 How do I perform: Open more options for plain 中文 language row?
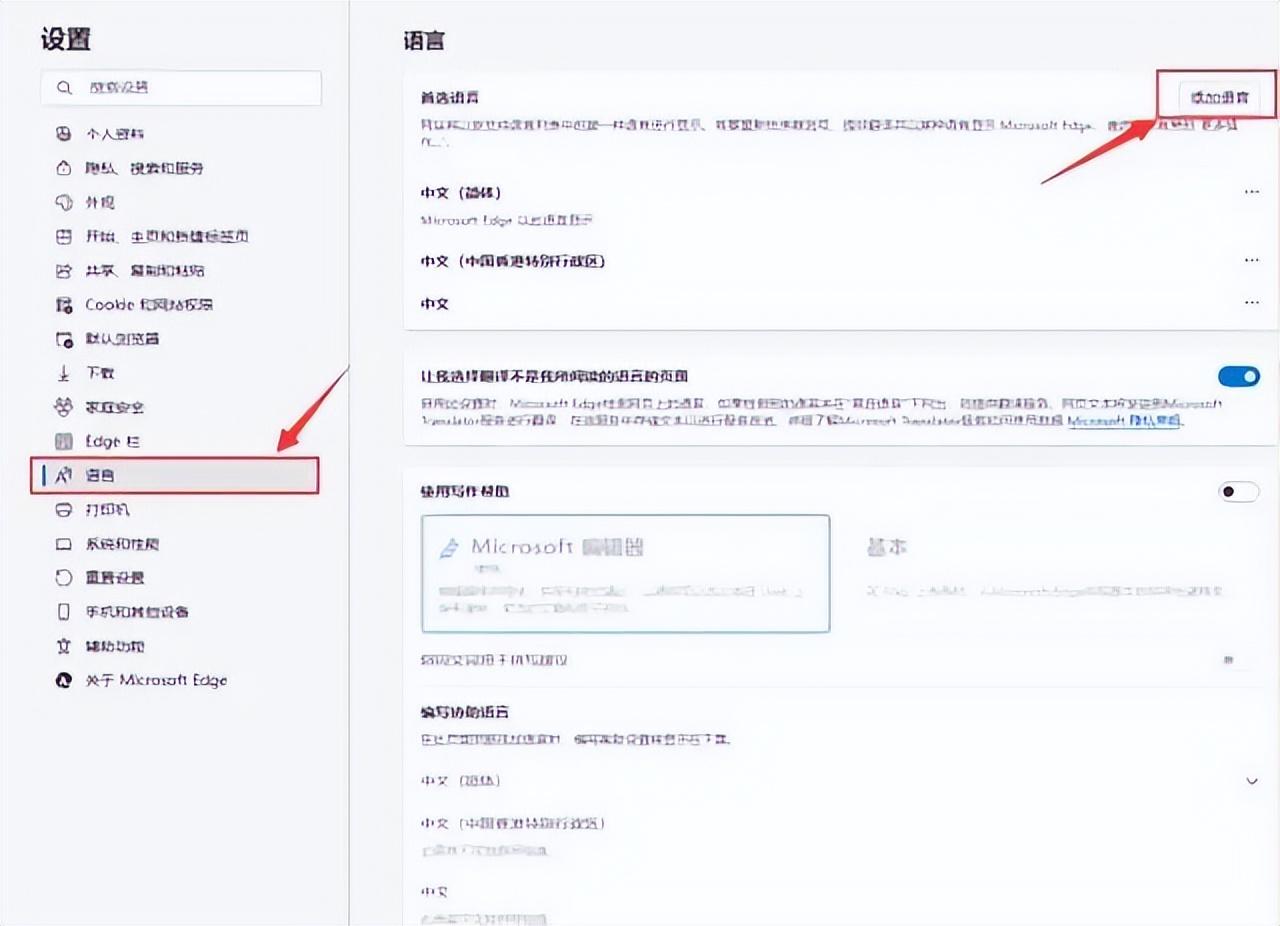(1252, 302)
